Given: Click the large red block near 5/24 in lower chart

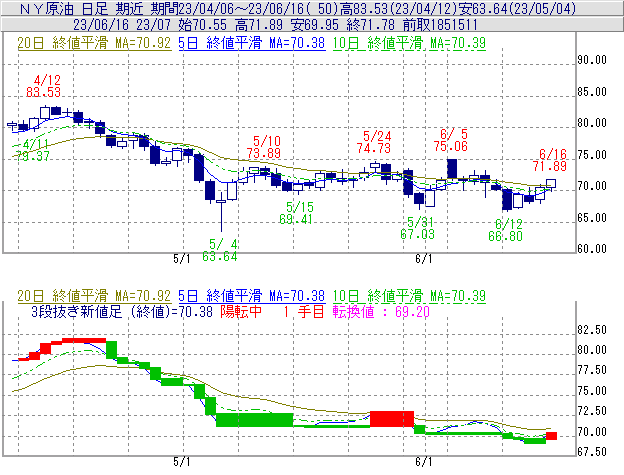Looking at the screenshot, I should (392, 419).
